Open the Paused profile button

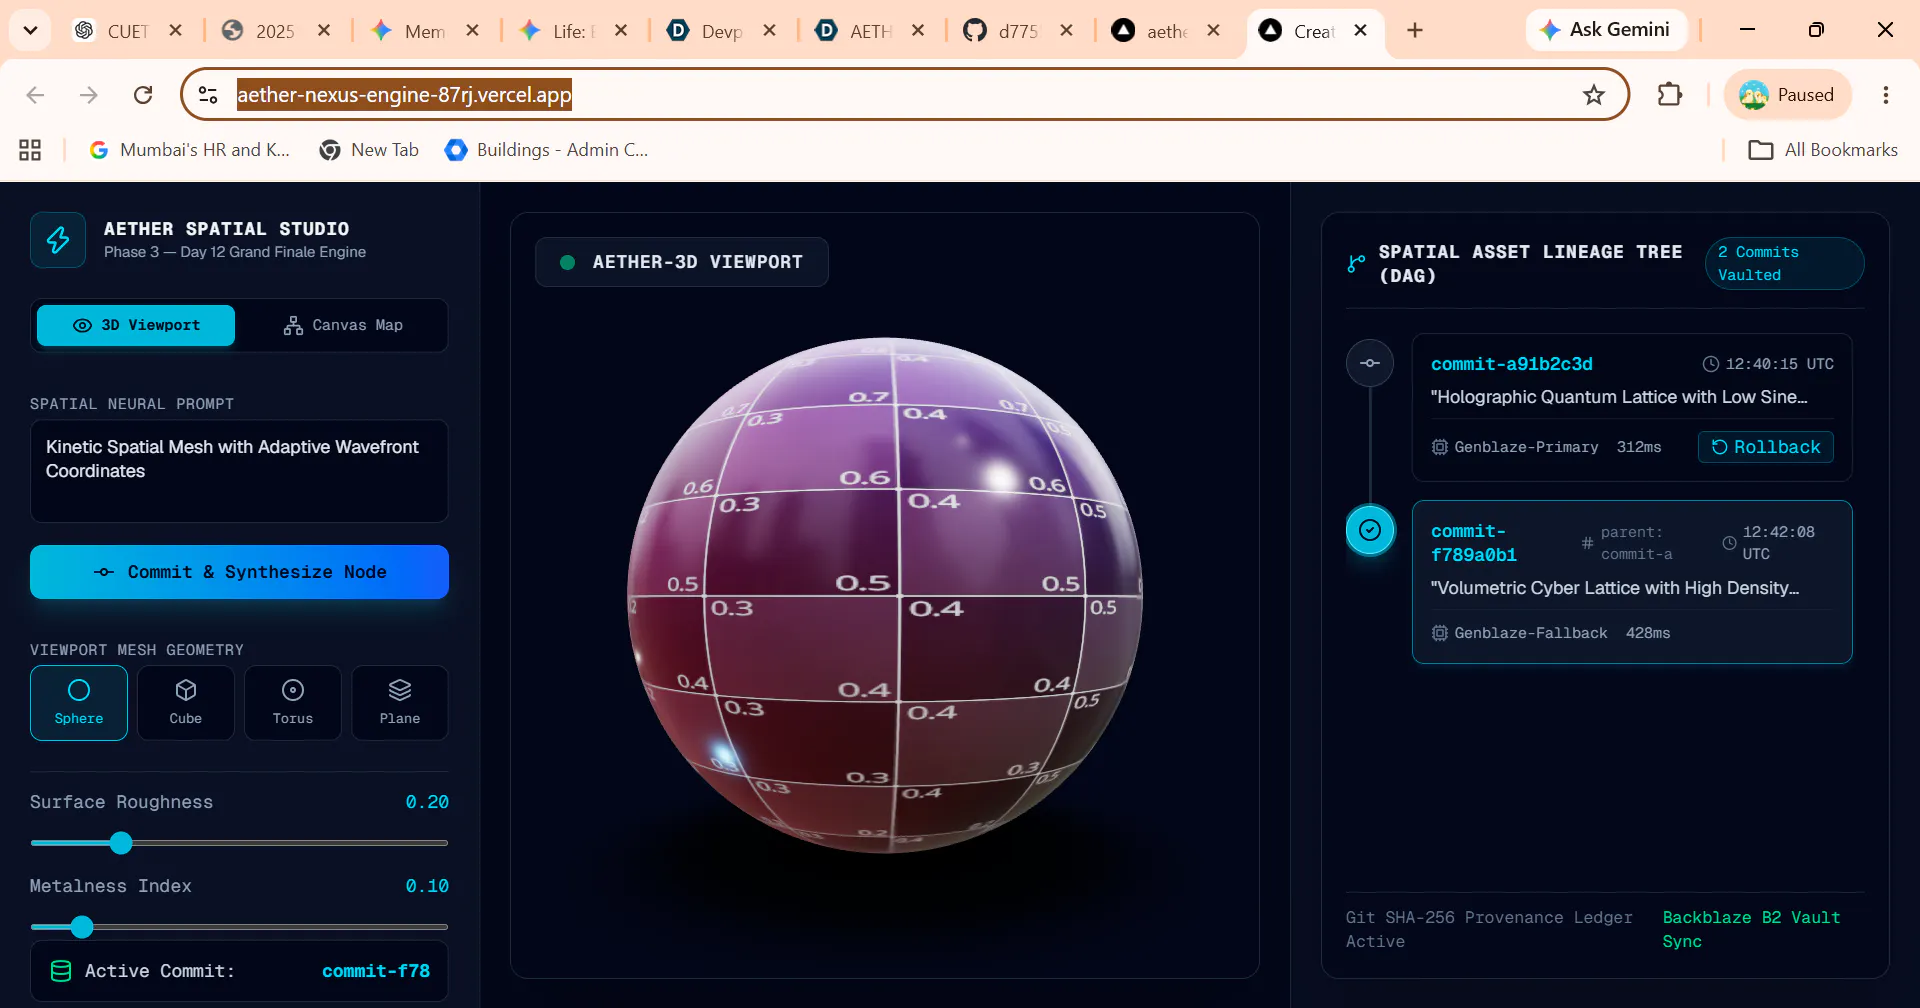[x=1787, y=95]
